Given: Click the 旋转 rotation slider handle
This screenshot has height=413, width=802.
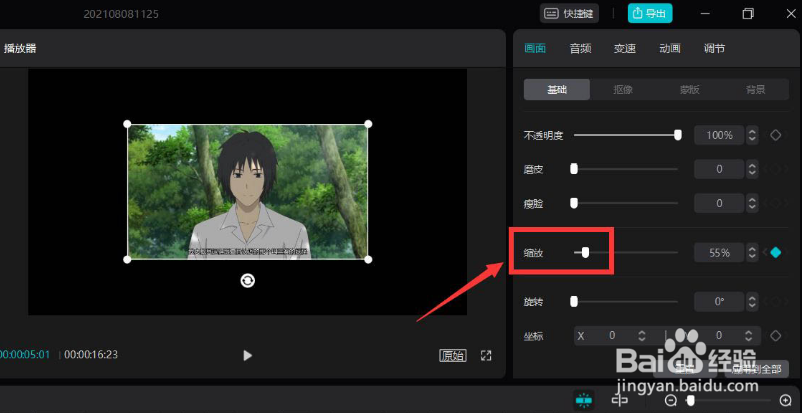Looking at the screenshot, I should pos(574,301).
